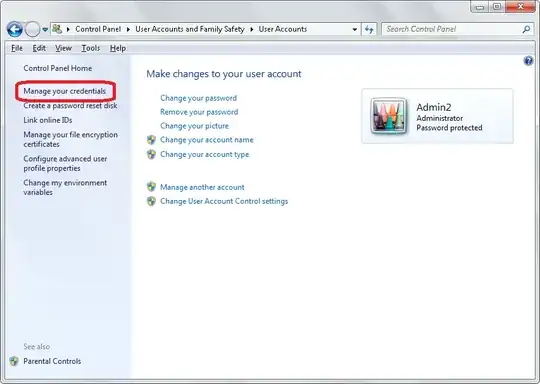Click the shield icon beside Manage another account
The image size is (540, 384).
(x=151, y=187)
